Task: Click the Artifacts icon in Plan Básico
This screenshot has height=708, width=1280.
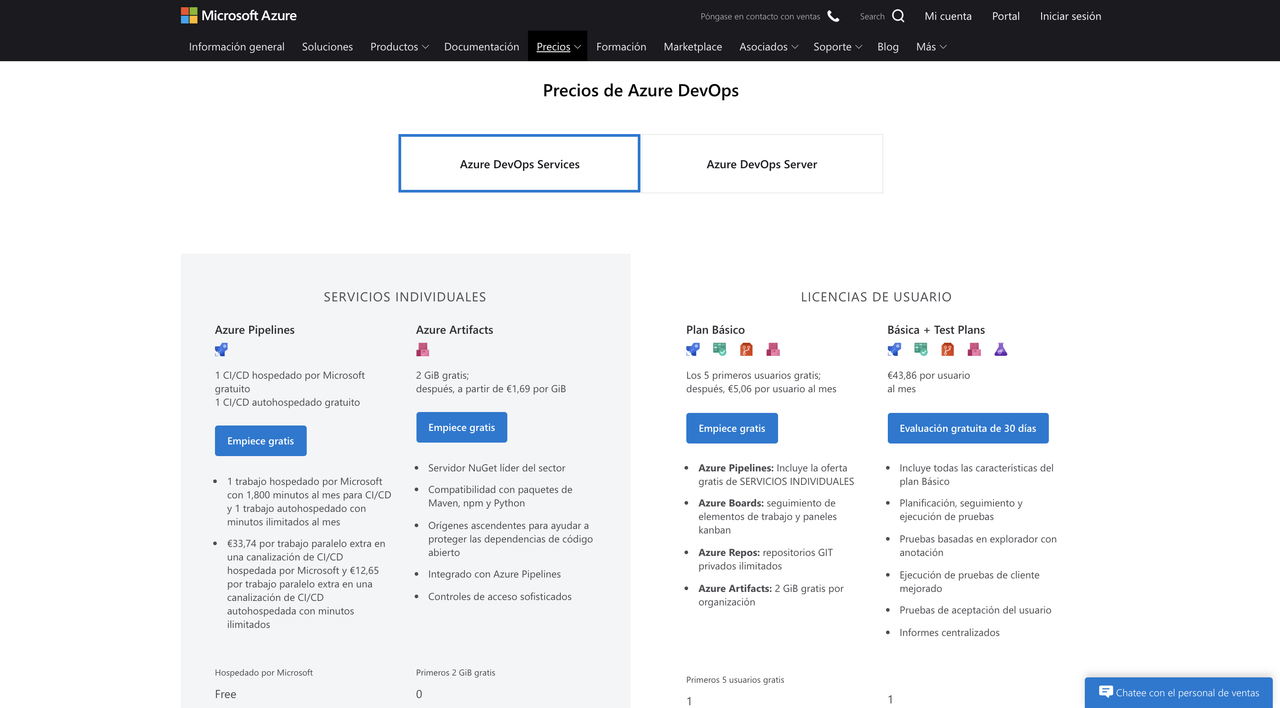Action: pos(773,350)
